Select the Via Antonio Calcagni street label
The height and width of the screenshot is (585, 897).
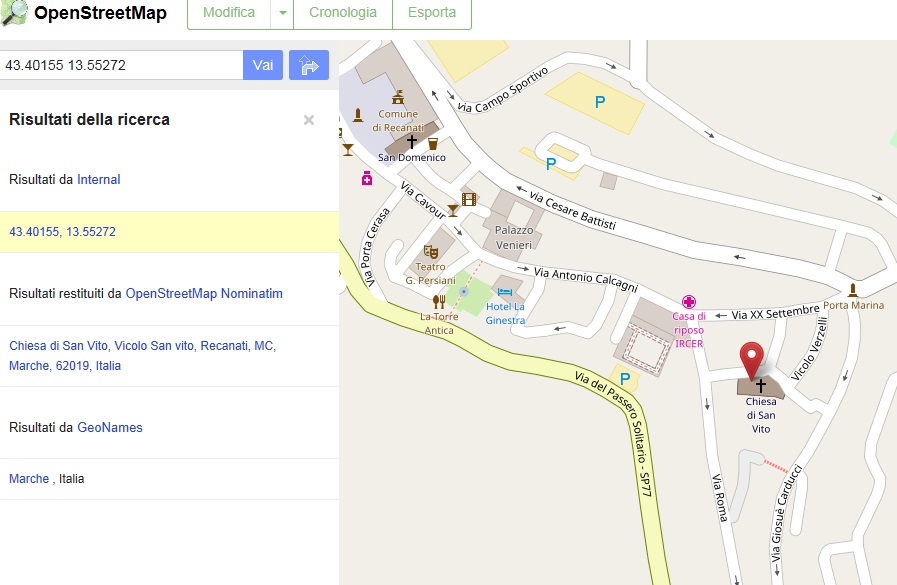tap(585, 279)
